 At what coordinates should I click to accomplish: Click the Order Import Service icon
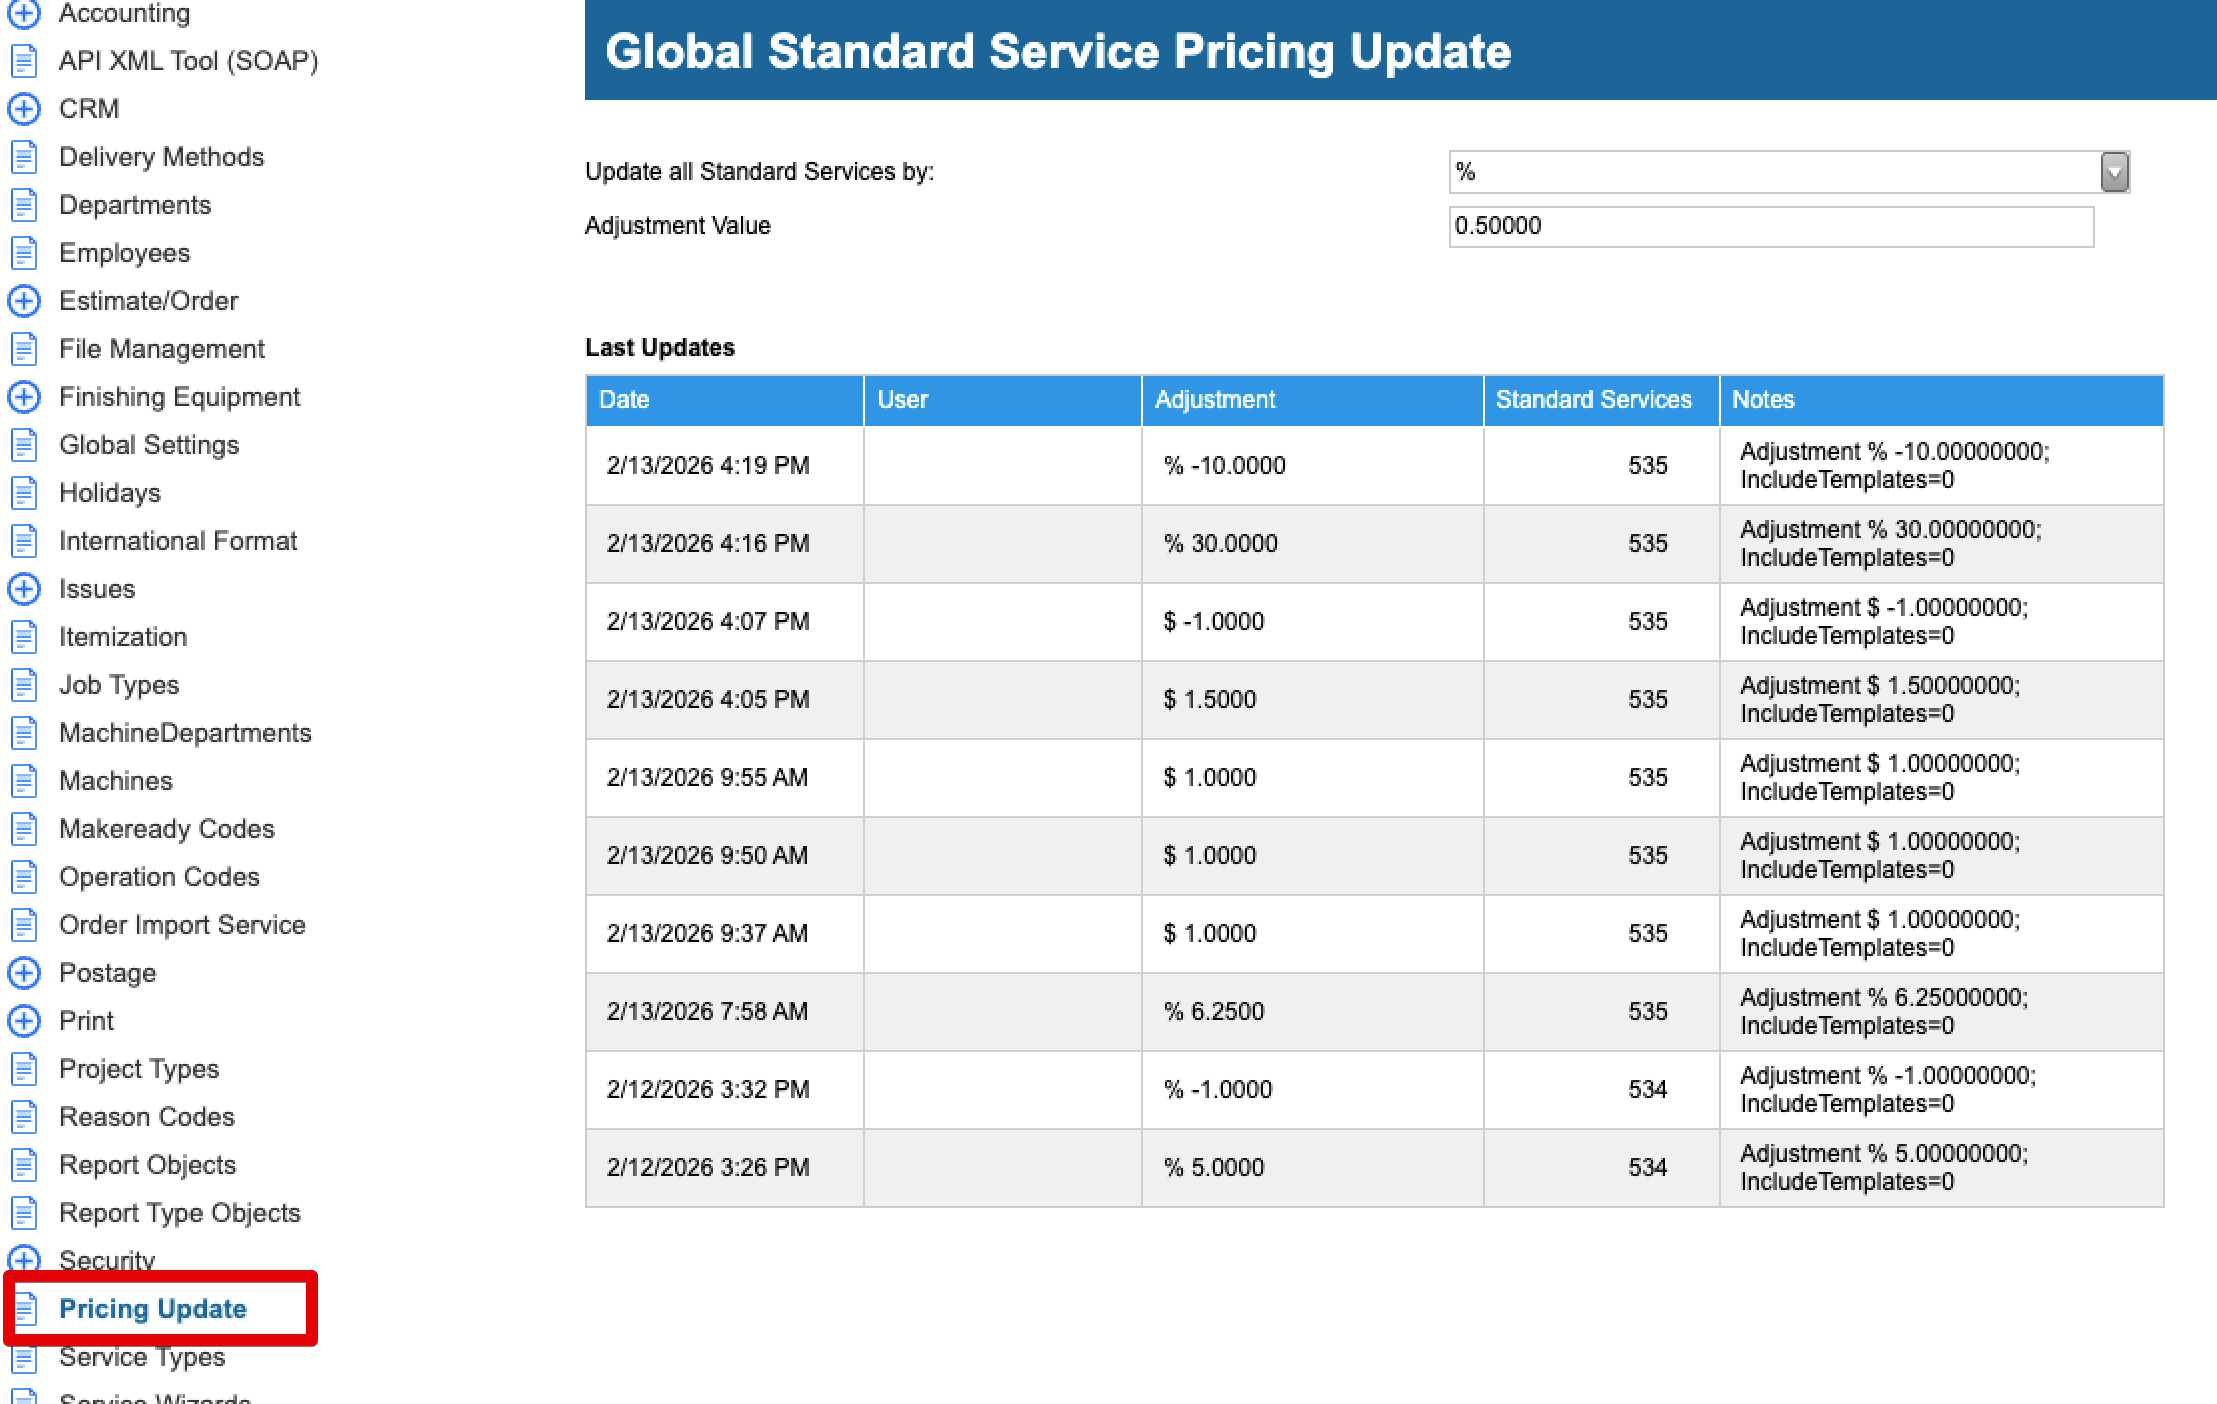(24, 925)
